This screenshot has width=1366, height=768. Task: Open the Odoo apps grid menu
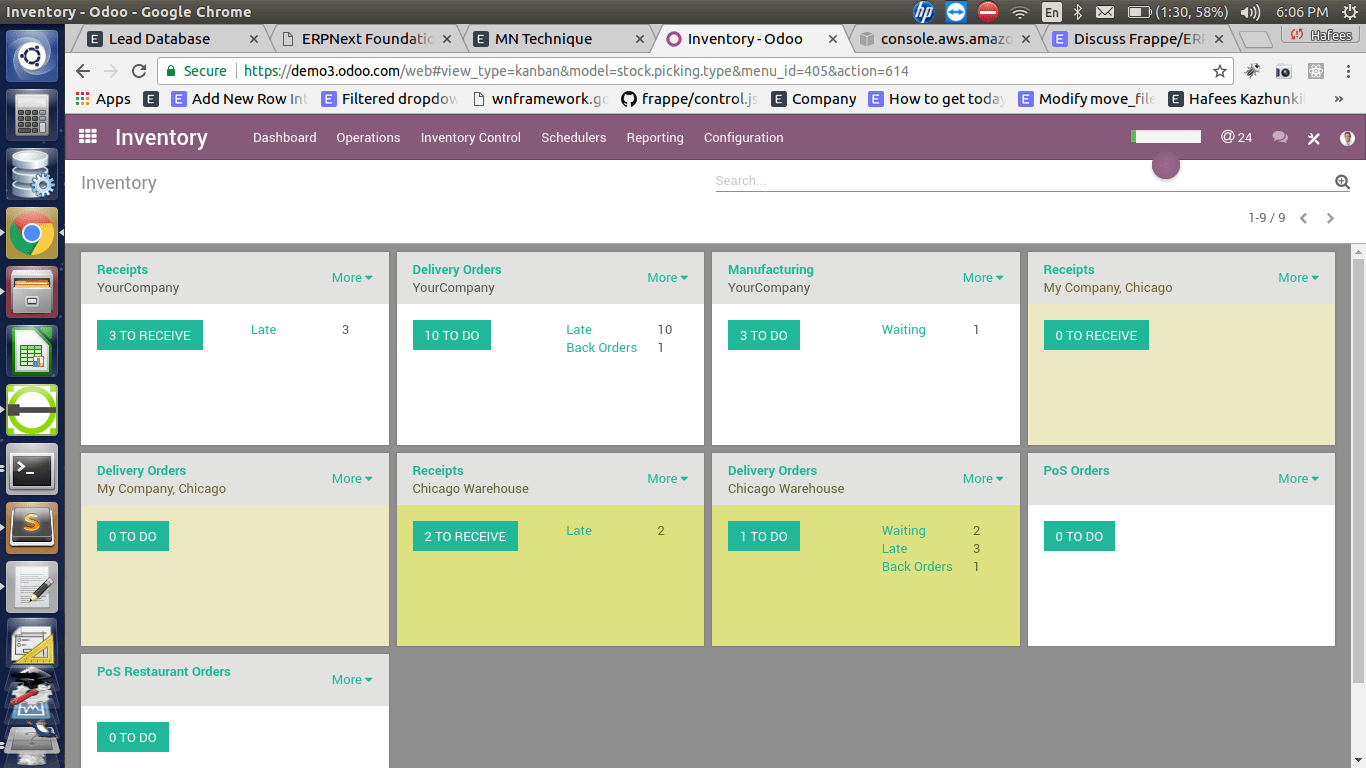pyautogui.click(x=88, y=137)
